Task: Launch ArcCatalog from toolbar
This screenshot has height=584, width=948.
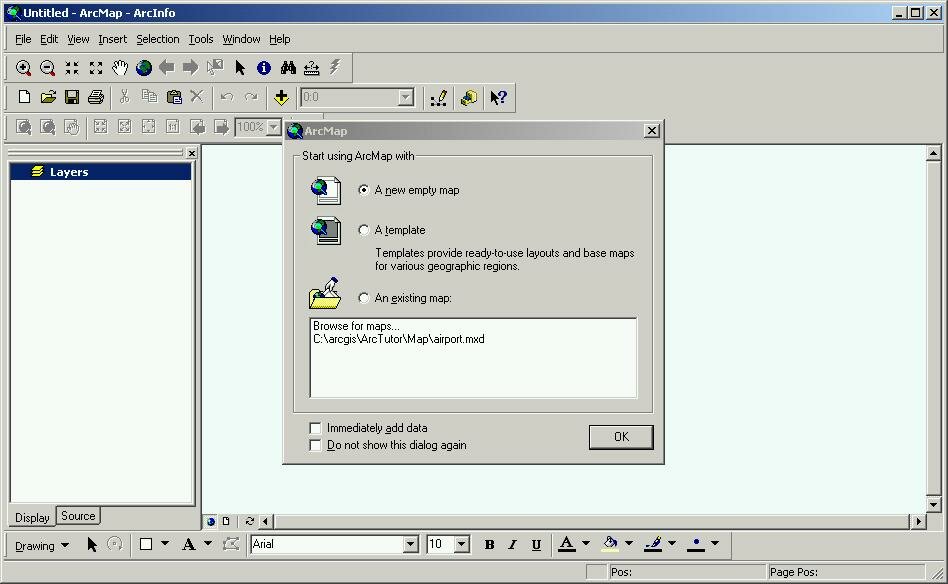Action: (x=469, y=97)
